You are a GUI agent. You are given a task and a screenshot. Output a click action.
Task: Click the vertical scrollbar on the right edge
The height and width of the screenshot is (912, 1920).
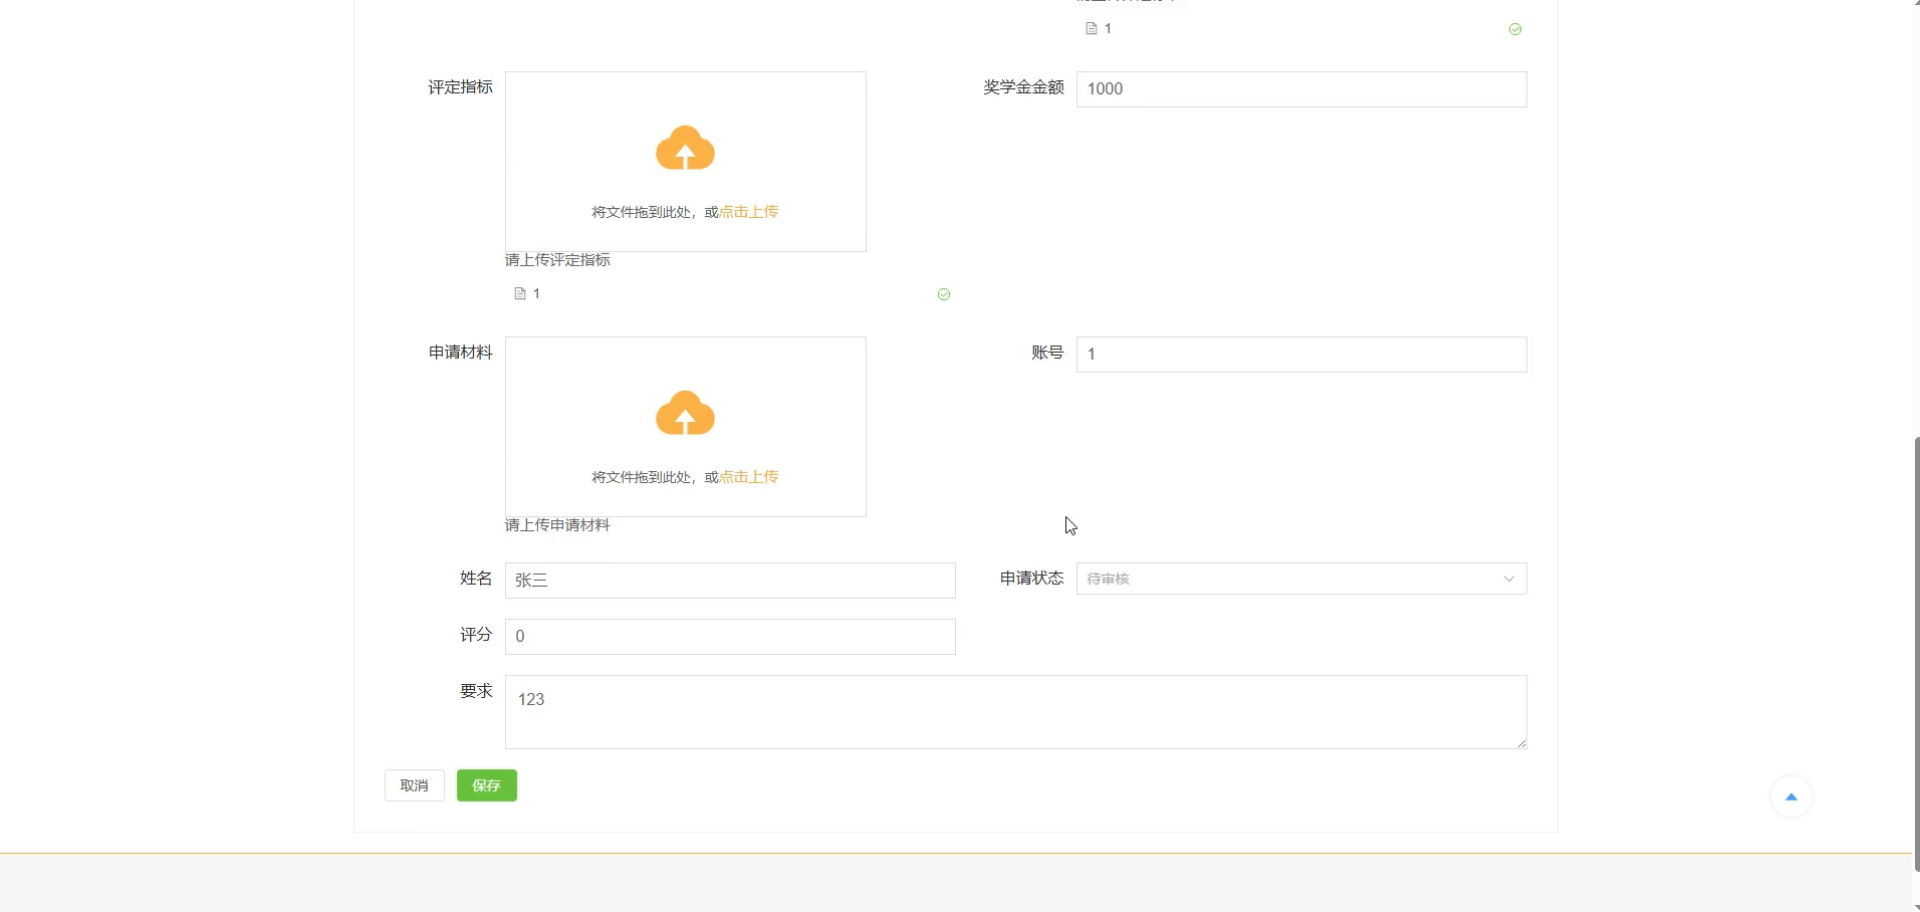tap(1913, 650)
